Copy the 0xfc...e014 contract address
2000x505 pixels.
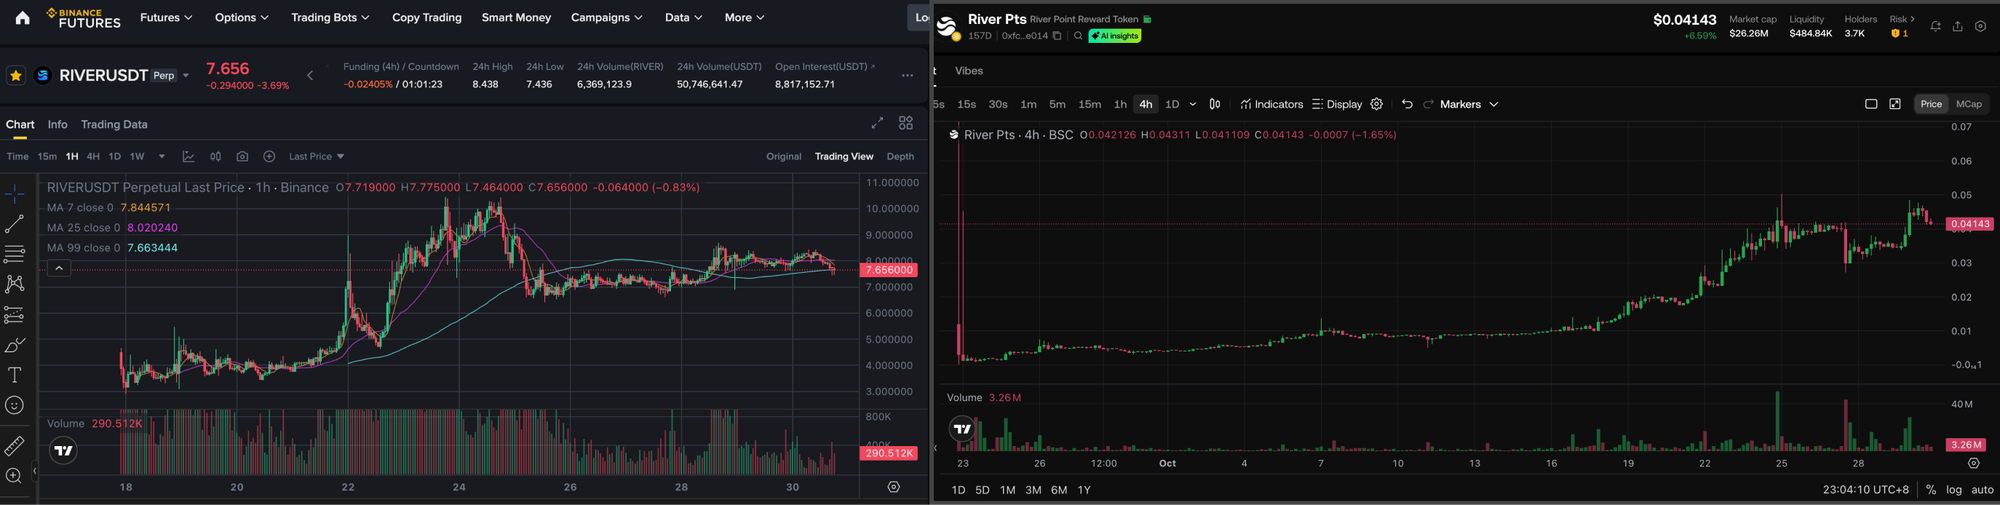(1057, 36)
